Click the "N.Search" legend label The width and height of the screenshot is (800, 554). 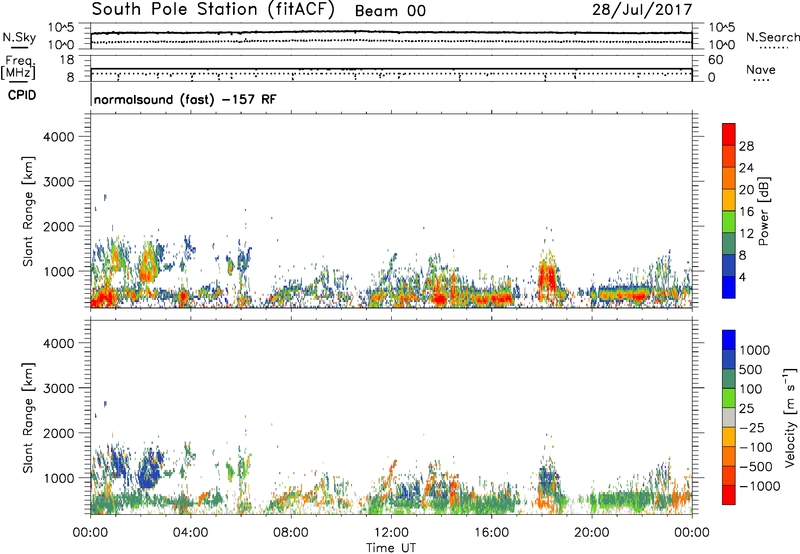773,37
